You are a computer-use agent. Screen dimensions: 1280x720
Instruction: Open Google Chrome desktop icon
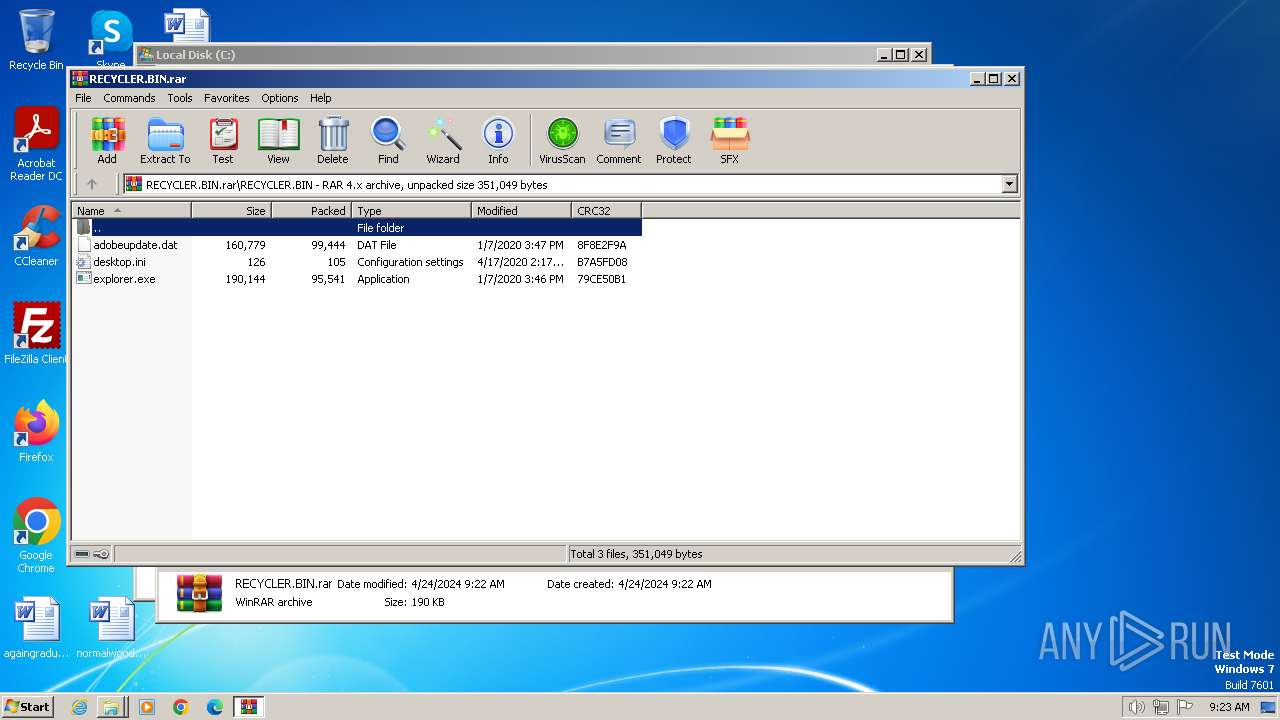pos(36,536)
